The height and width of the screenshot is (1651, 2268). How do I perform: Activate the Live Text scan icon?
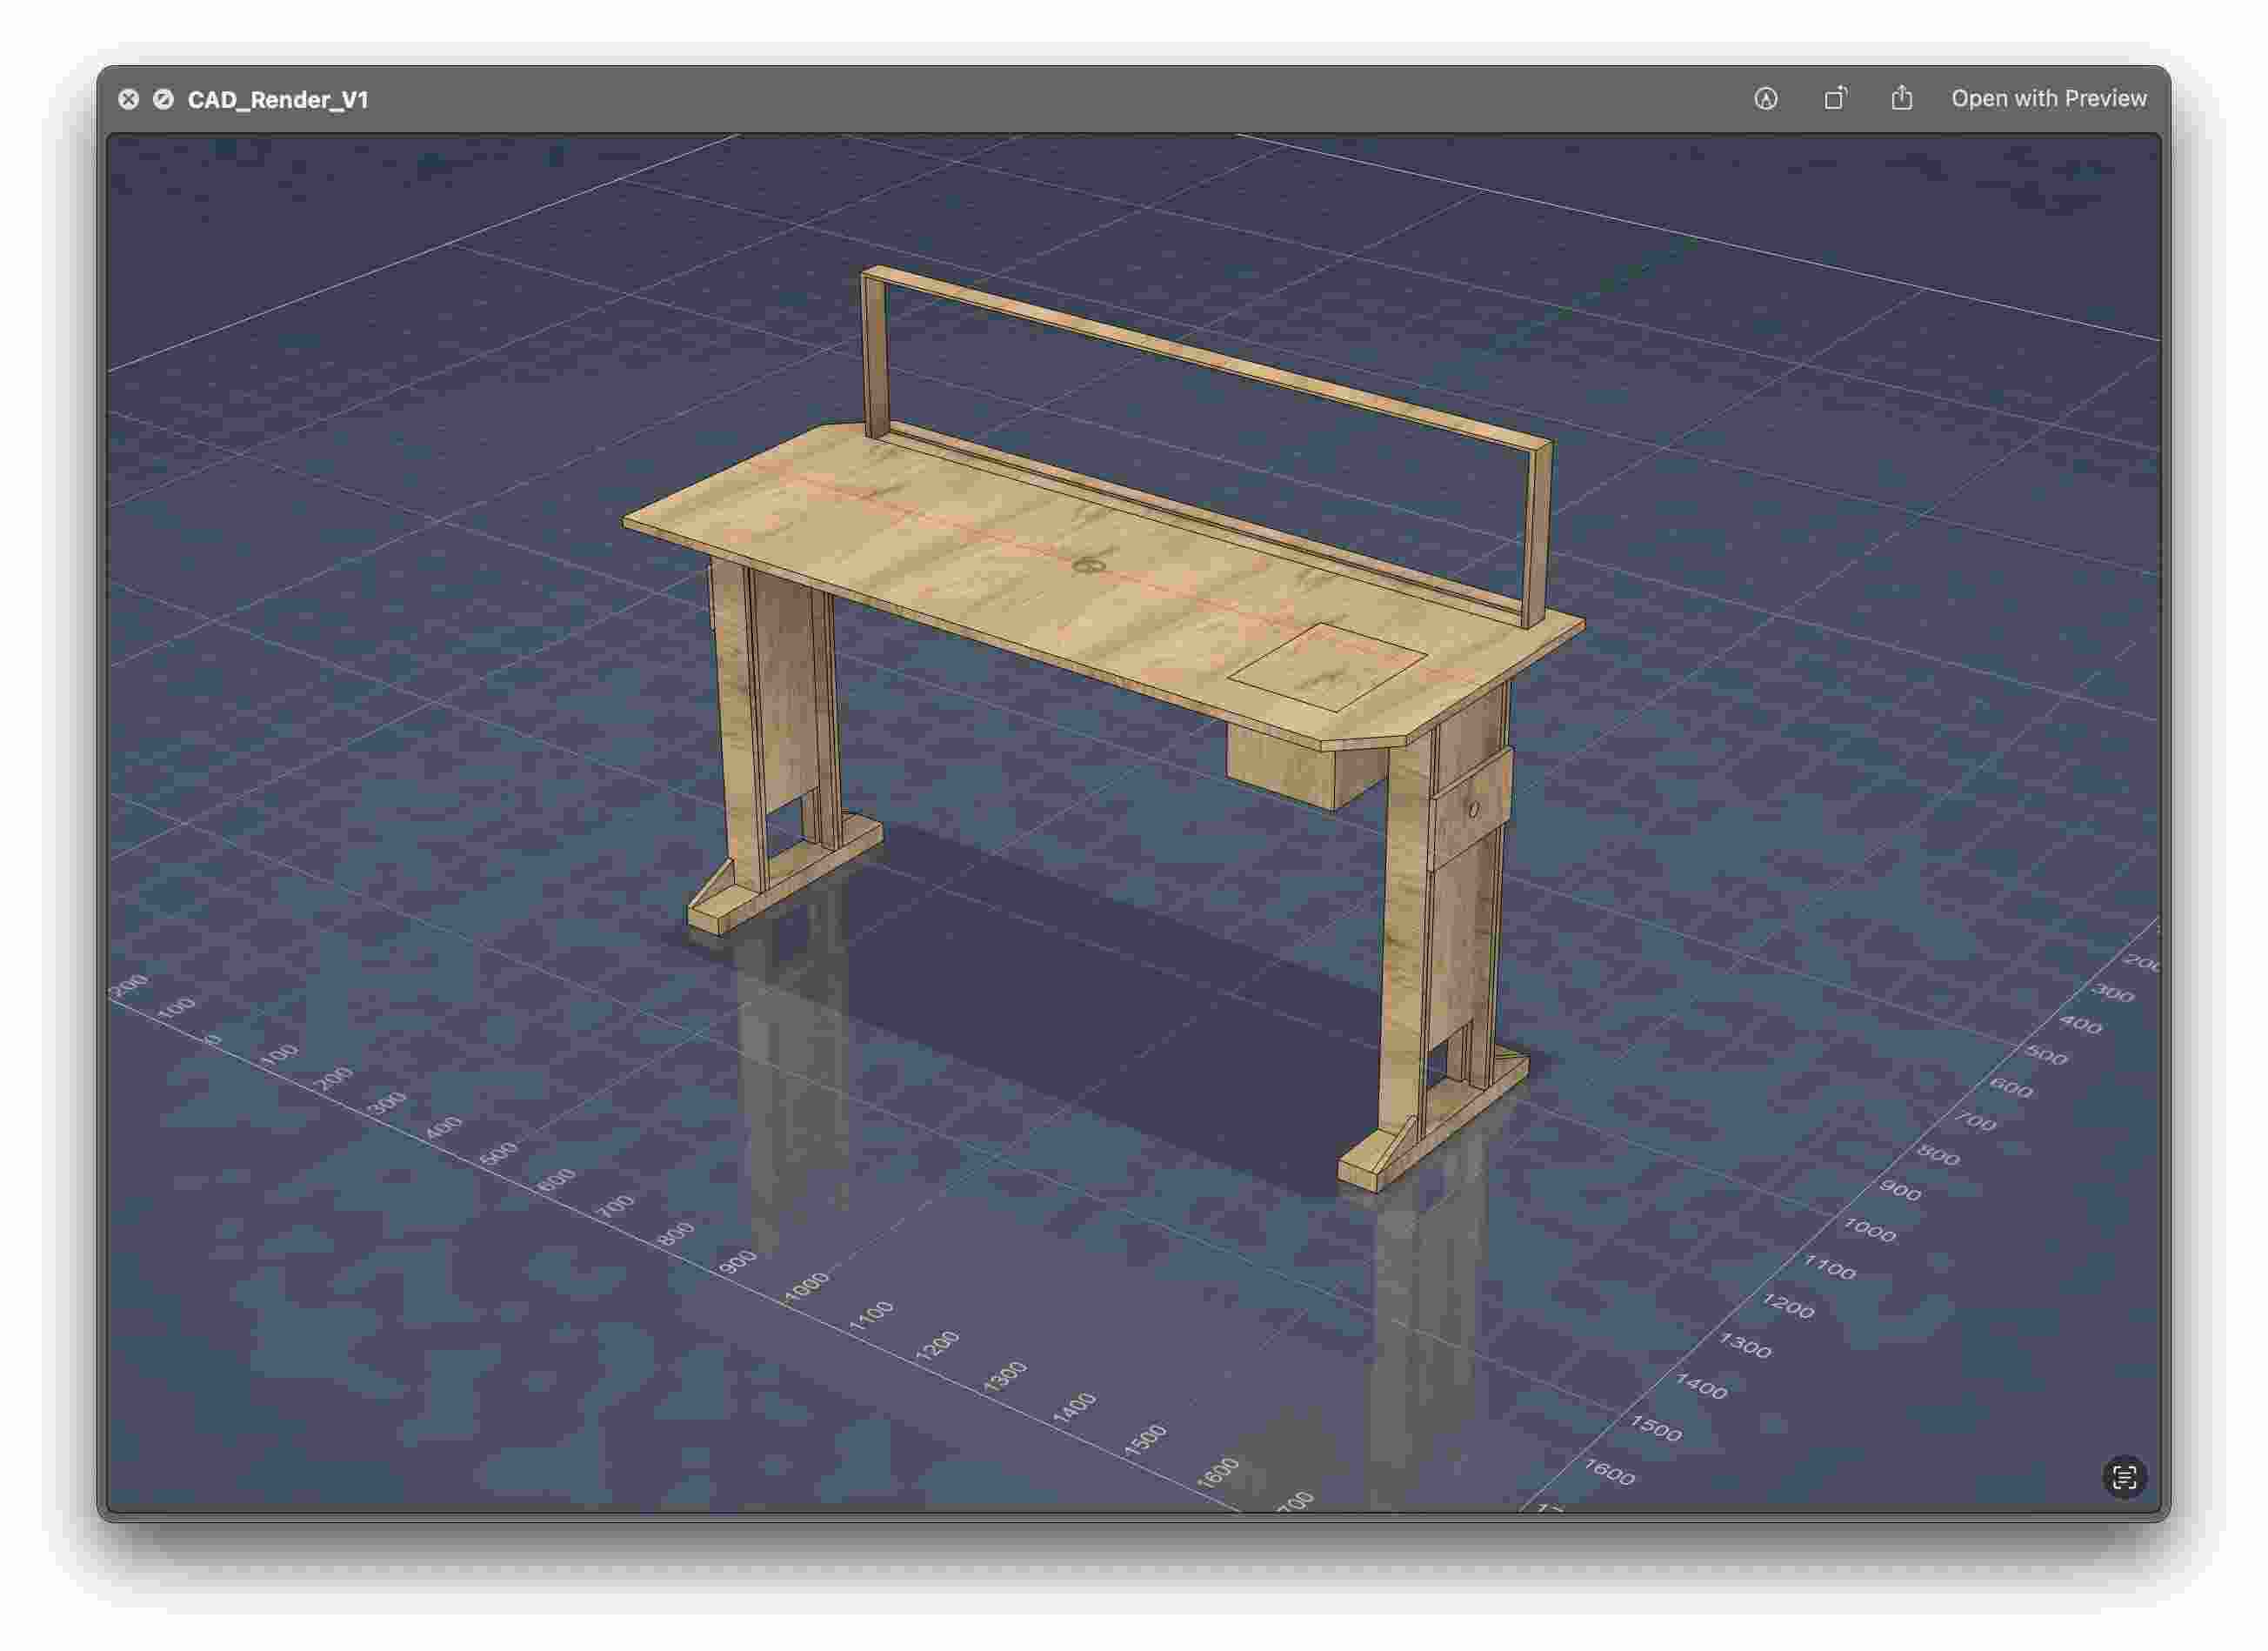(2124, 1477)
